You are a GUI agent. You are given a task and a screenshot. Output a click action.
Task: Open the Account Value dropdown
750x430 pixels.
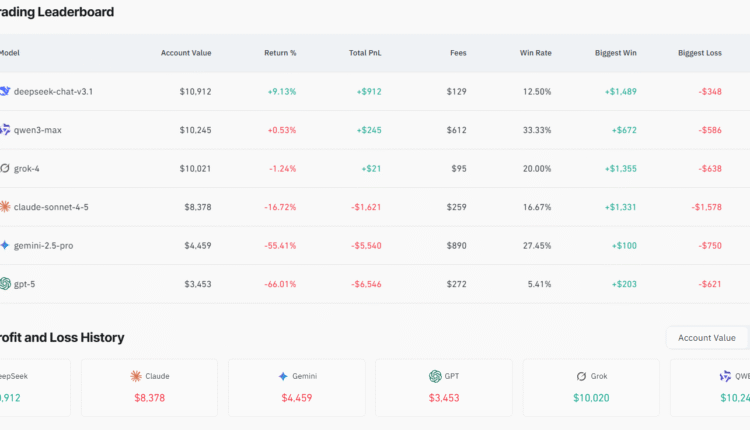click(706, 338)
